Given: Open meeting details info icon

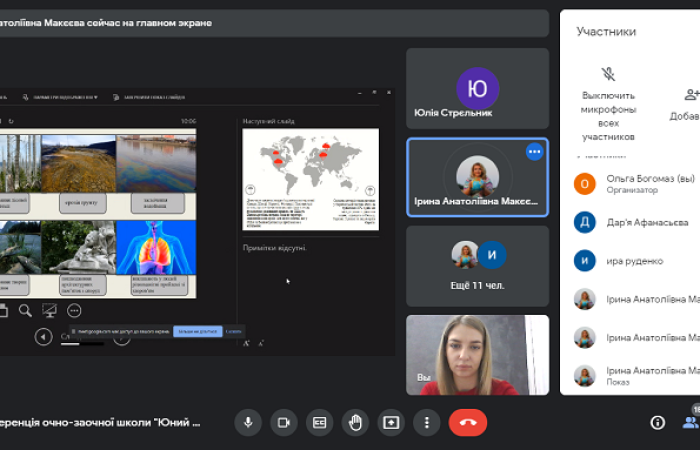Looking at the screenshot, I should (657, 422).
